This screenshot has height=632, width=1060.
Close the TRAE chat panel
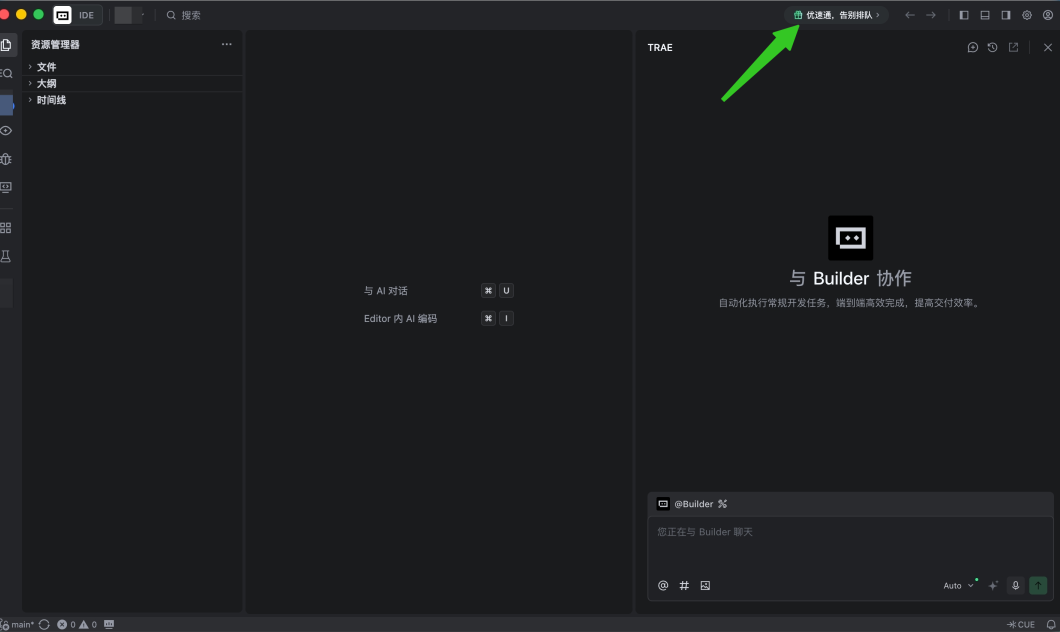coord(1048,47)
